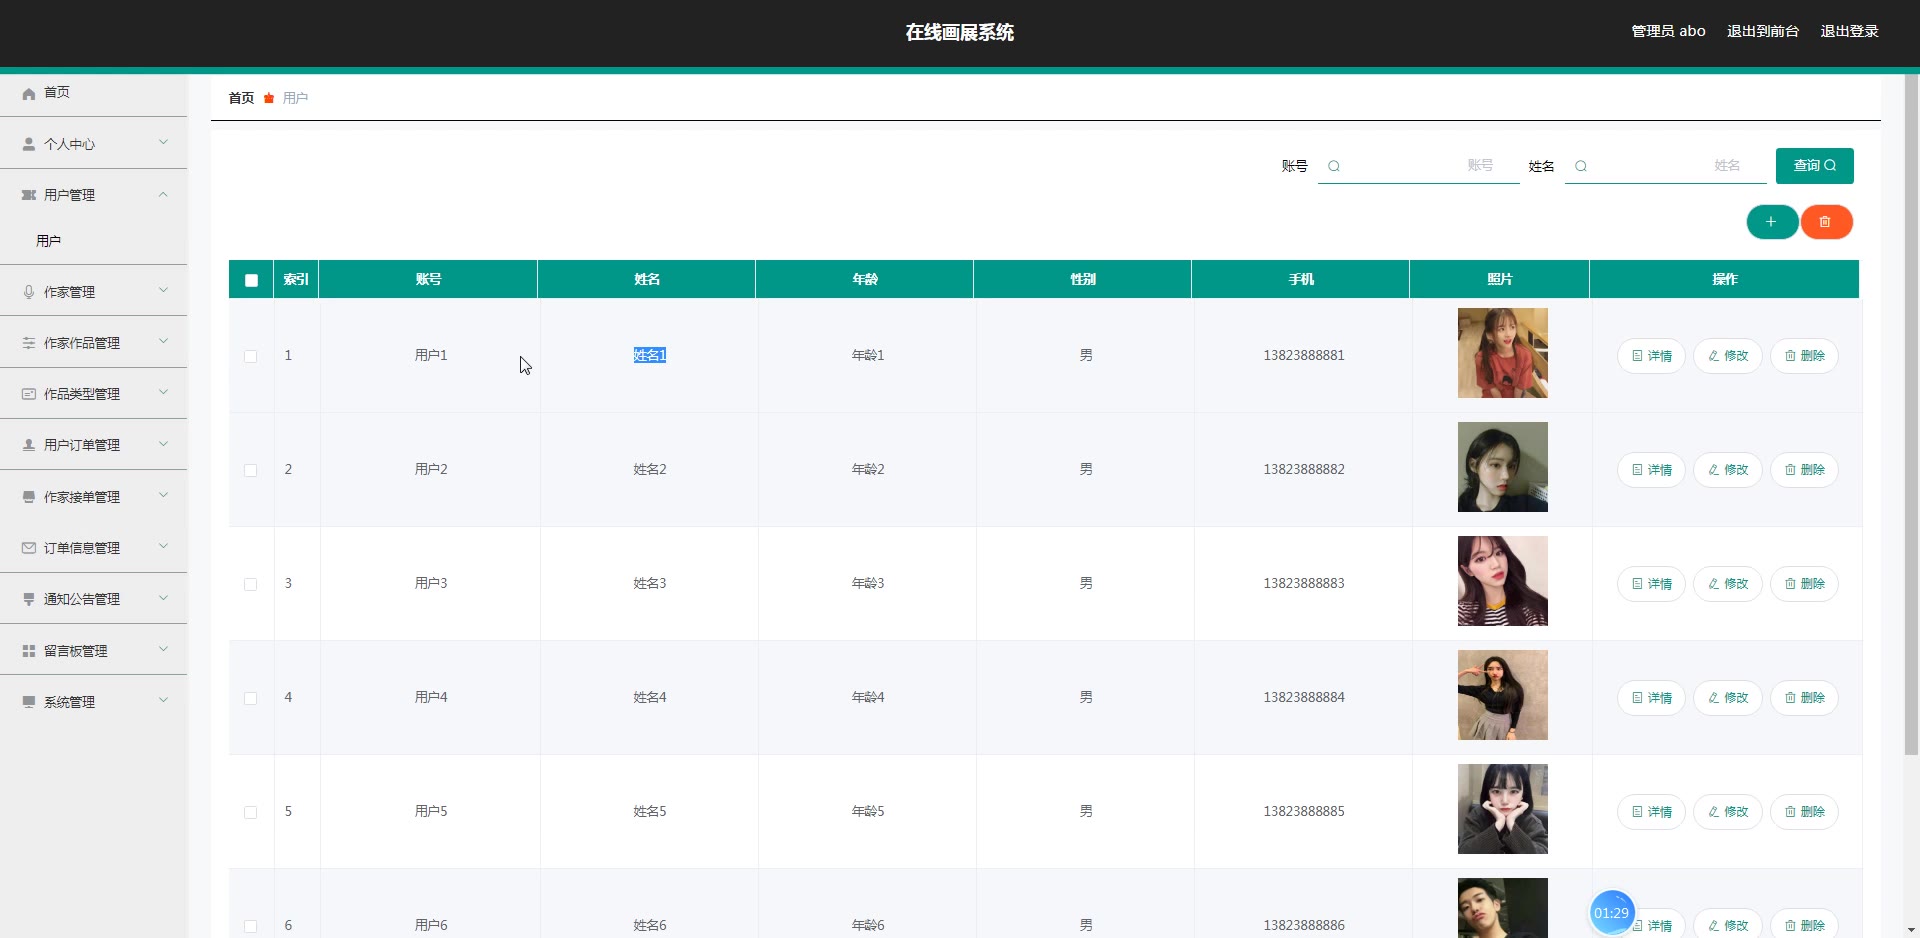Screen dimensions: 1920x938
Task: Open photo thumbnail of 用户5
Action: pyautogui.click(x=1502, y=809)
